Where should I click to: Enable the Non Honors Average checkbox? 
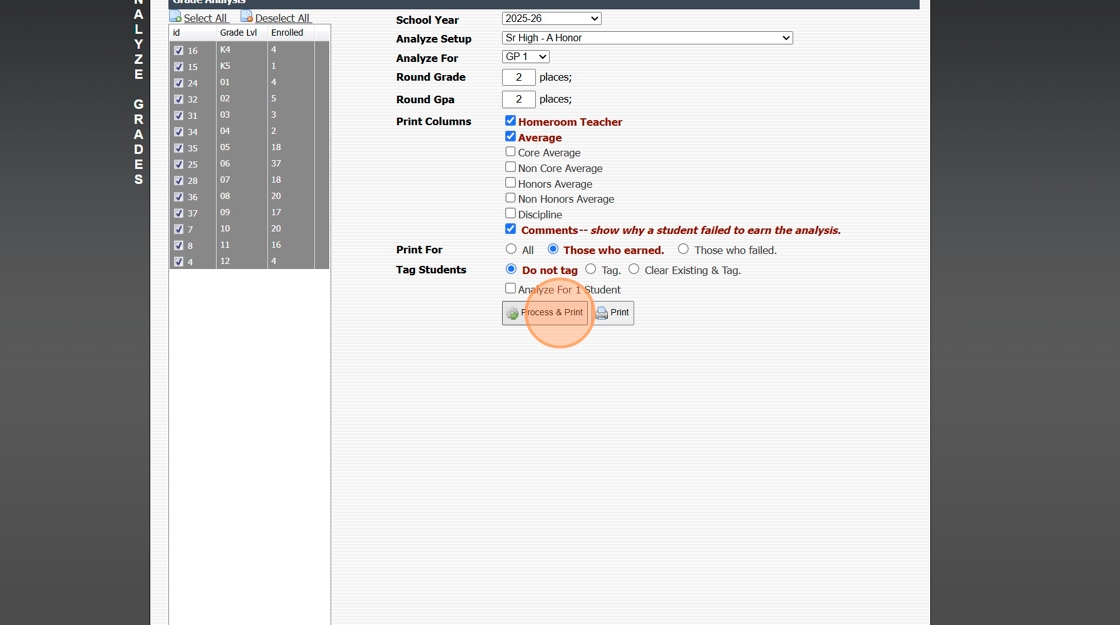click(x=510, y=198)
